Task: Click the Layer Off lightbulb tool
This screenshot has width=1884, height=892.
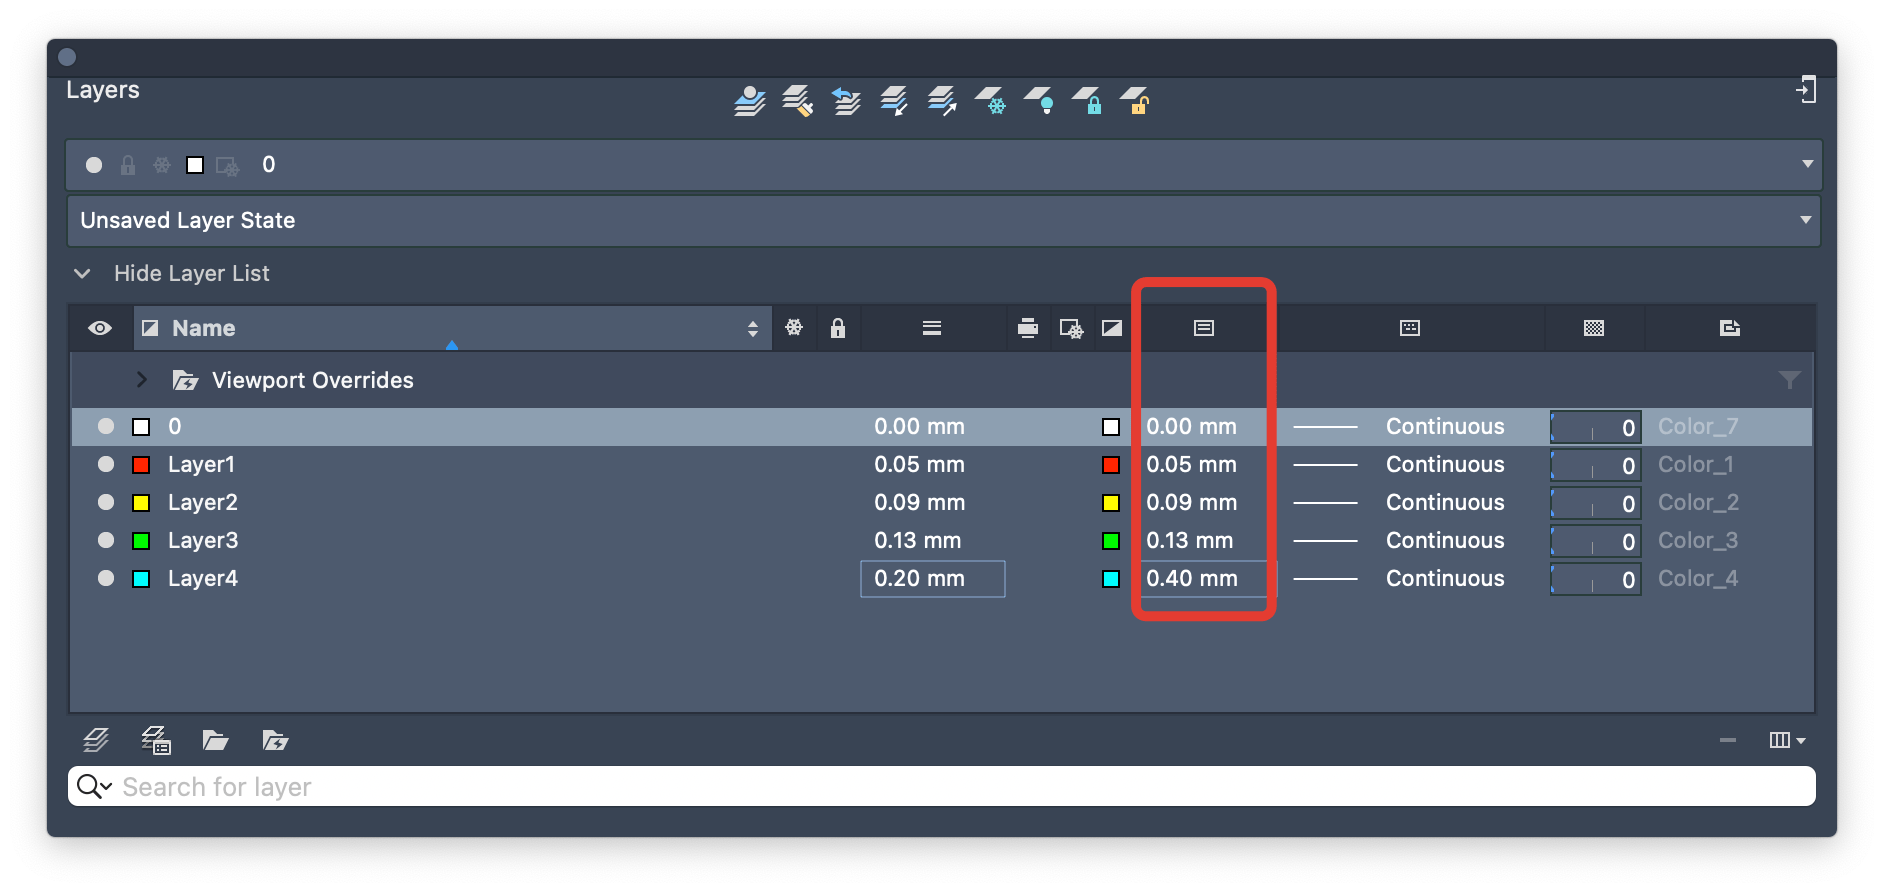Action: [1038, 101]
